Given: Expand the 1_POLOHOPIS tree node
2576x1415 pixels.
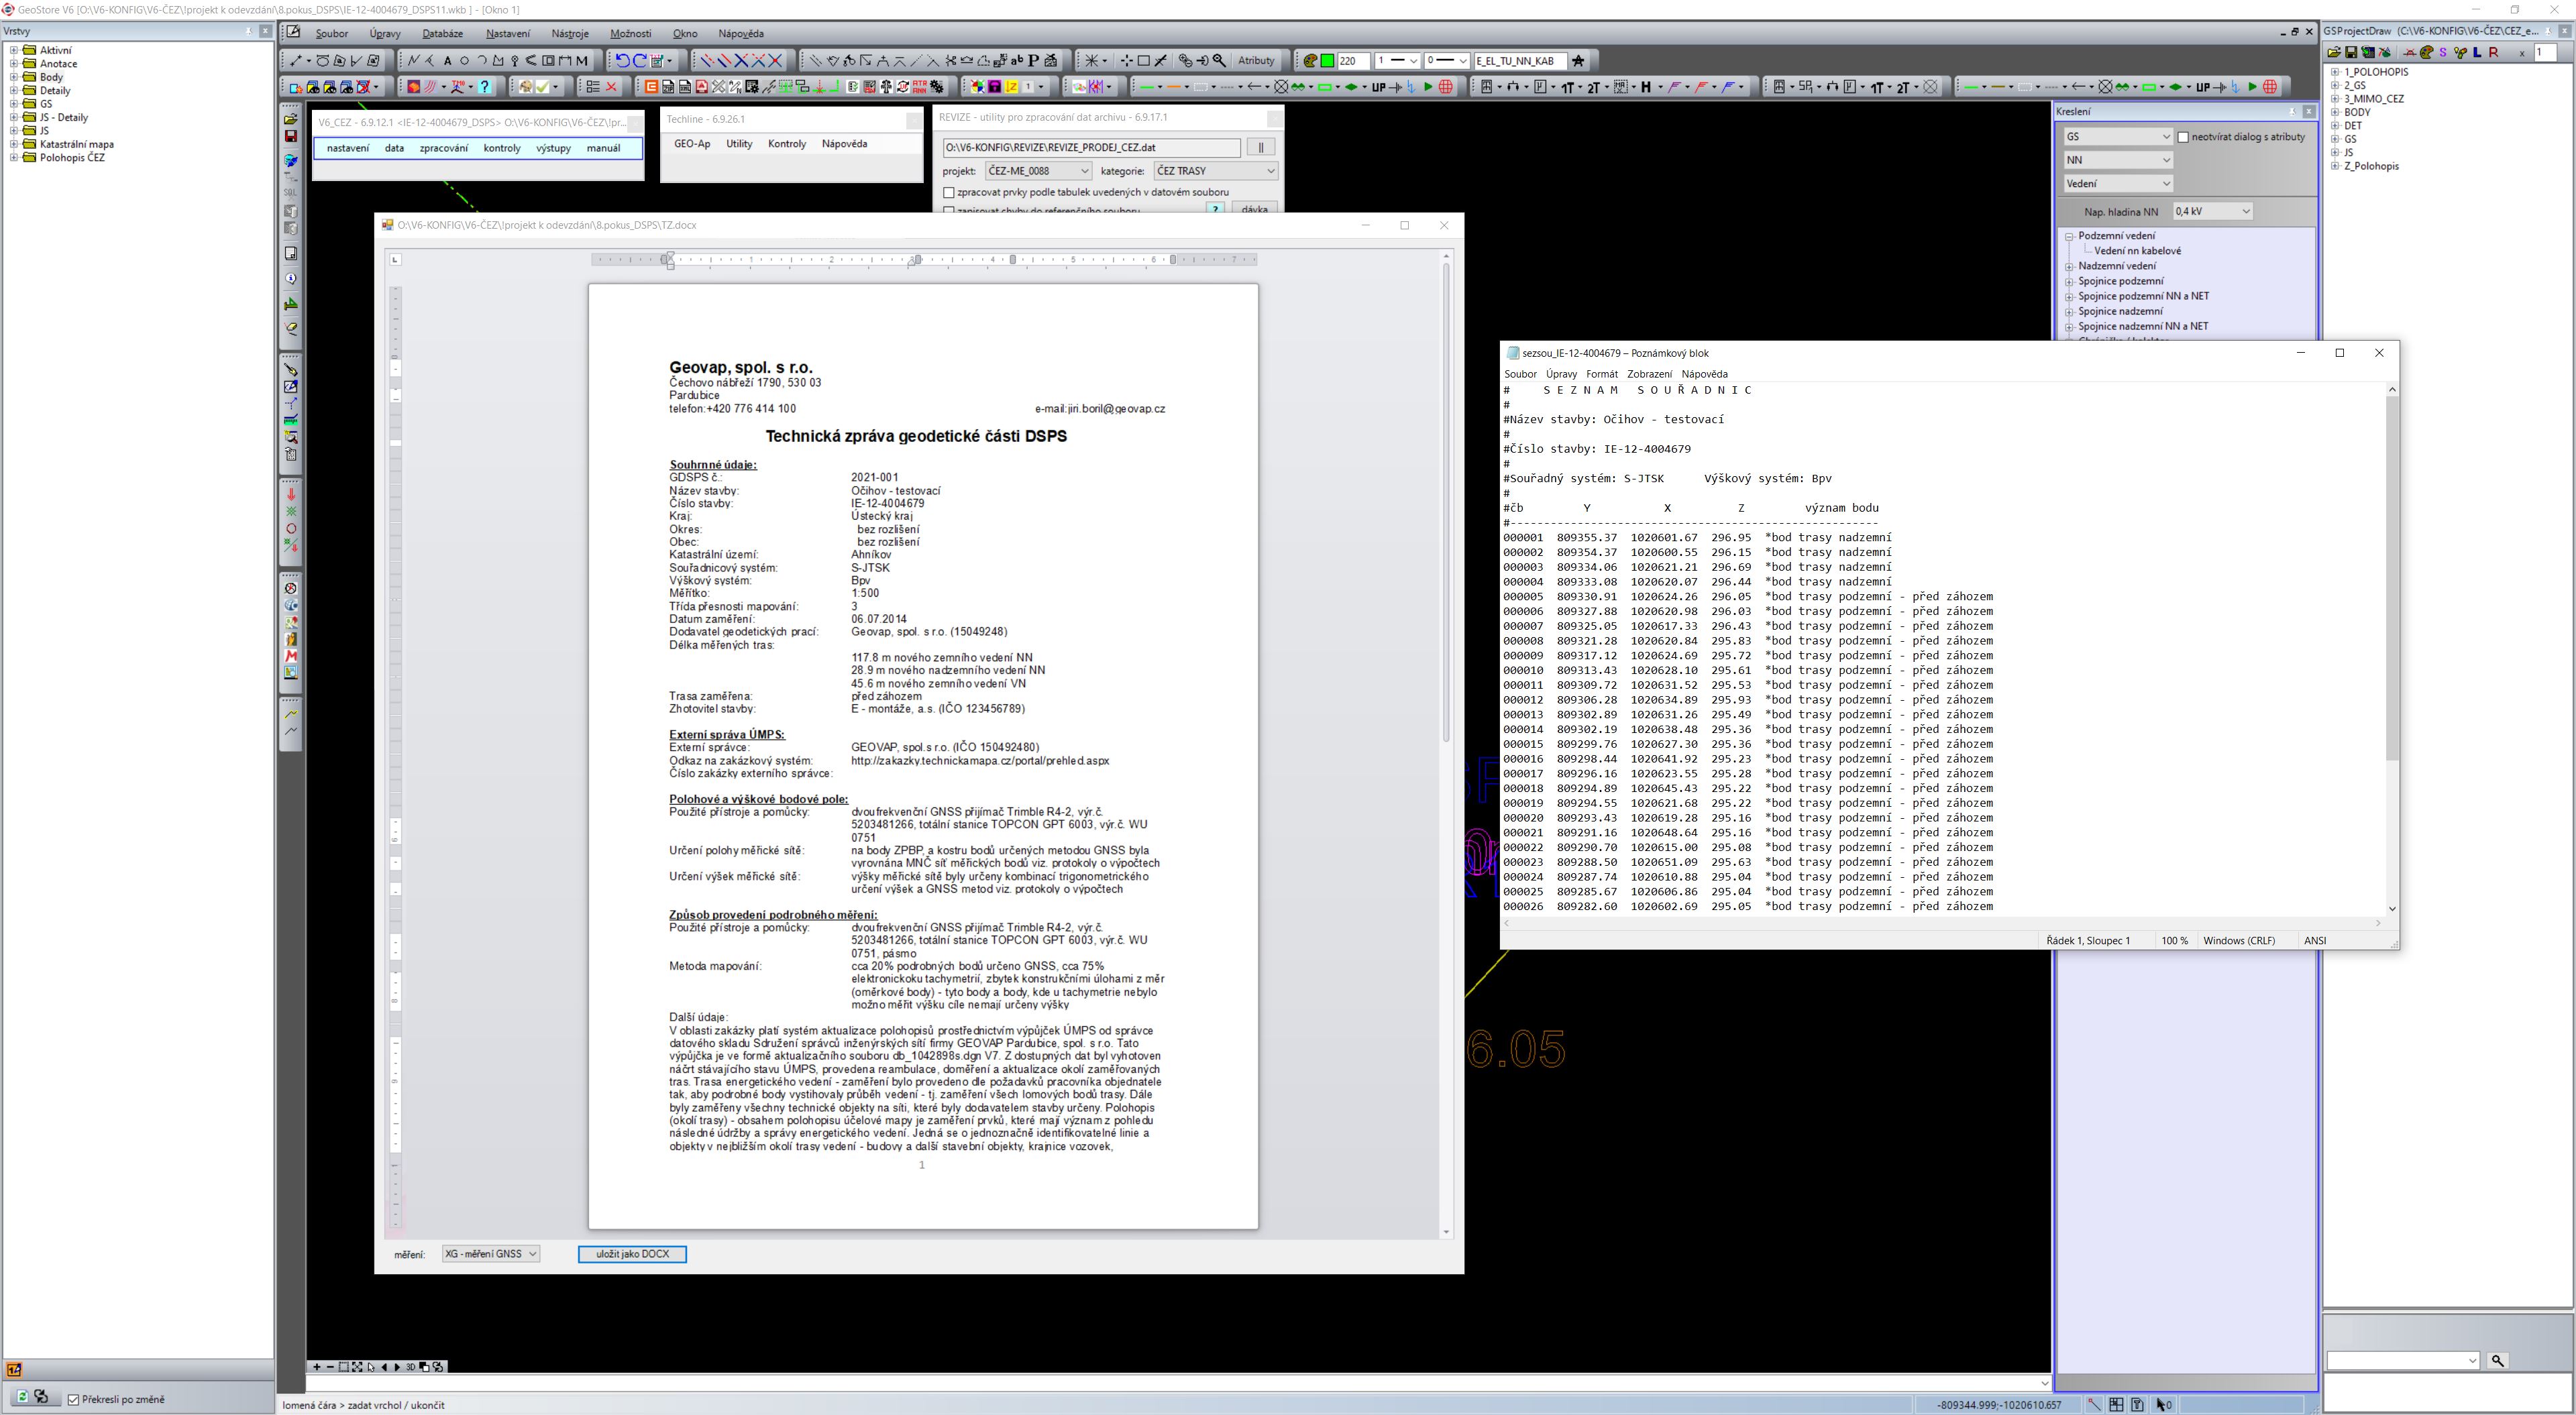Looking at the screenshot, I should coord(2335,72).
